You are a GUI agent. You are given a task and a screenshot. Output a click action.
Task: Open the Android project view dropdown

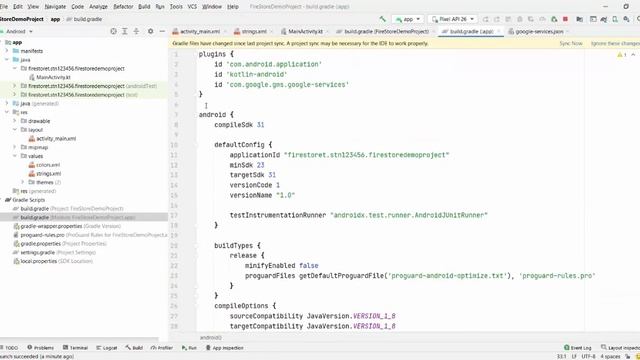click(18, 31)
